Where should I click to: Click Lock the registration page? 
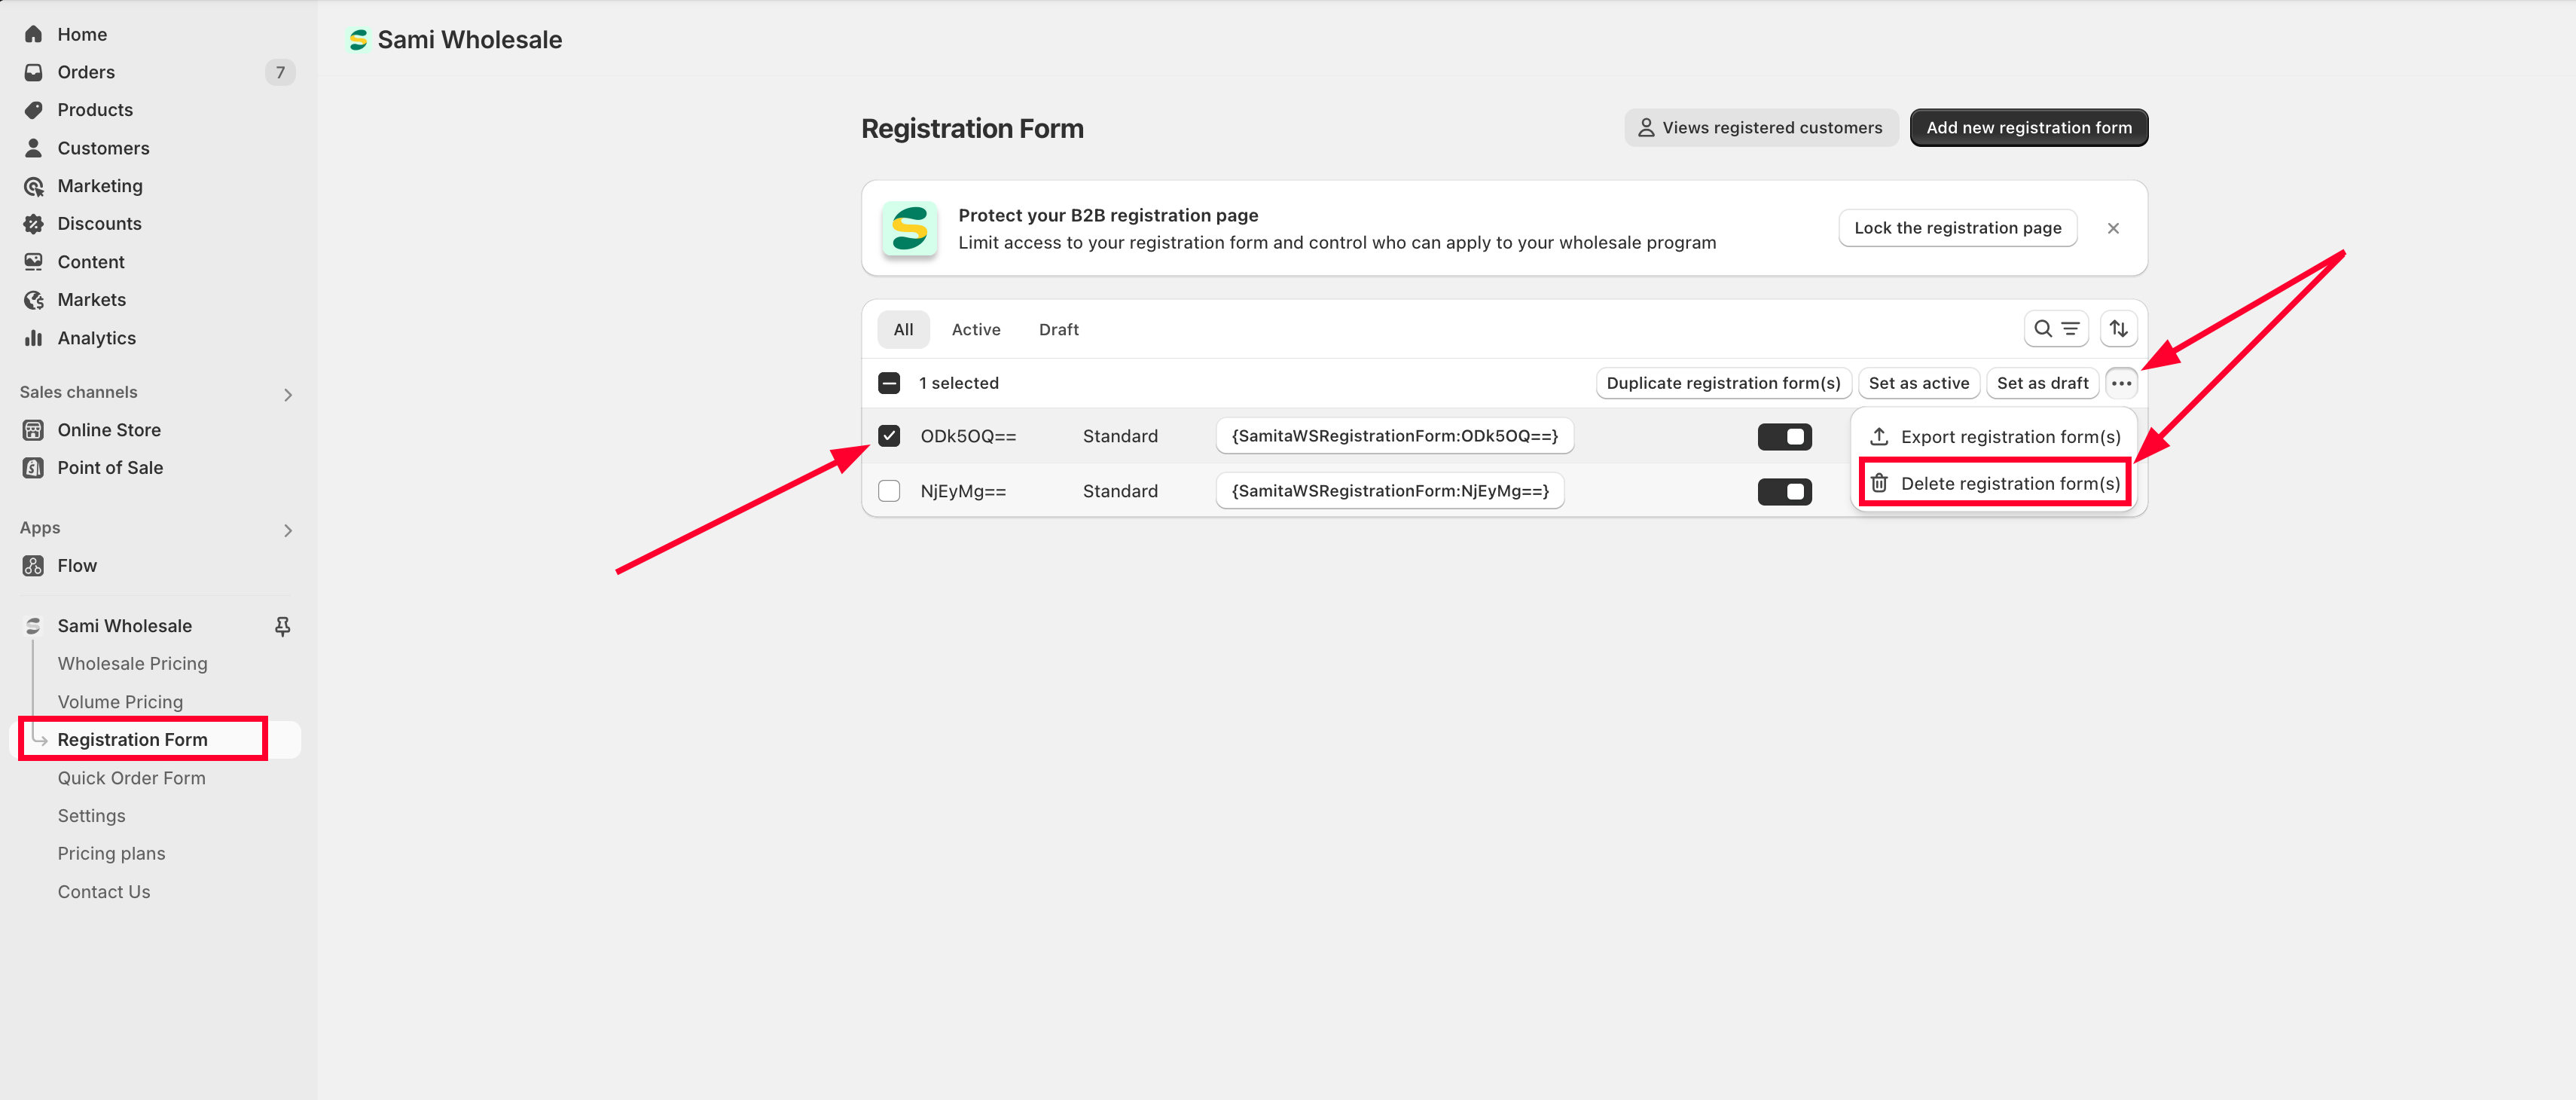(1957, 228)
